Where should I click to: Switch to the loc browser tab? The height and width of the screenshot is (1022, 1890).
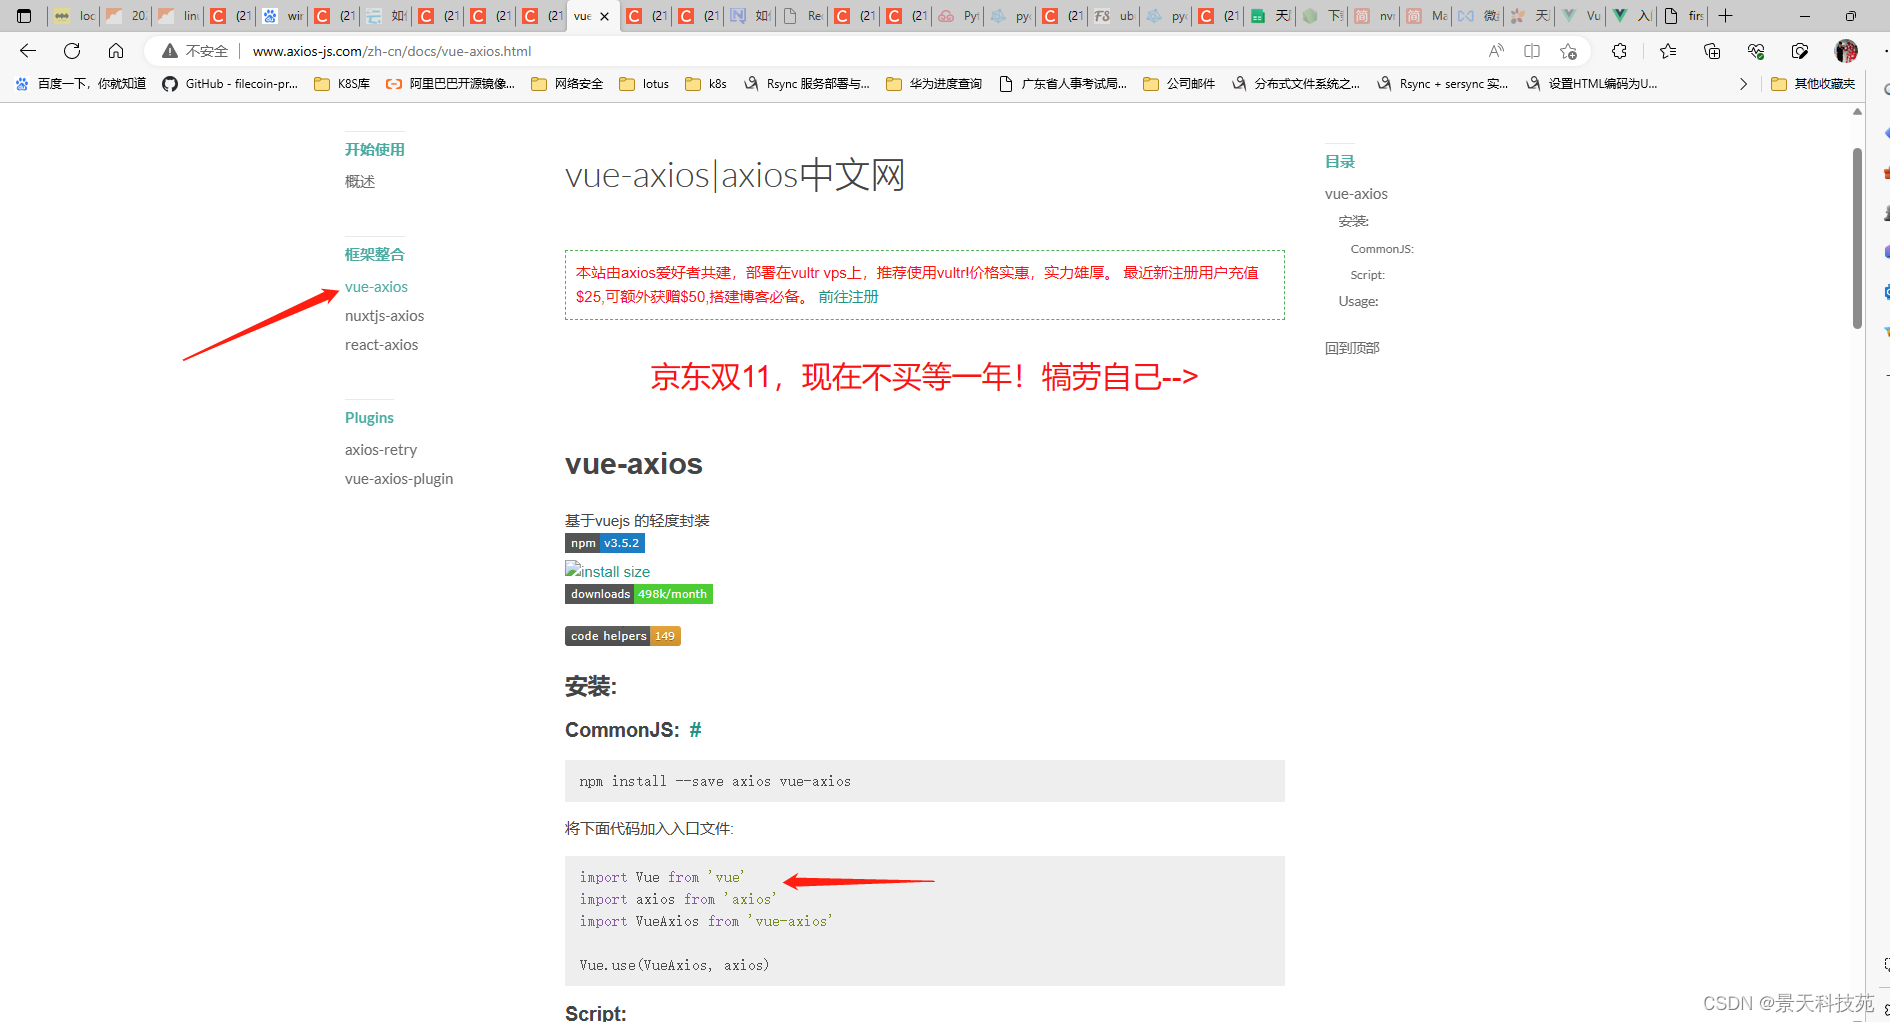[x=75, y=16]
